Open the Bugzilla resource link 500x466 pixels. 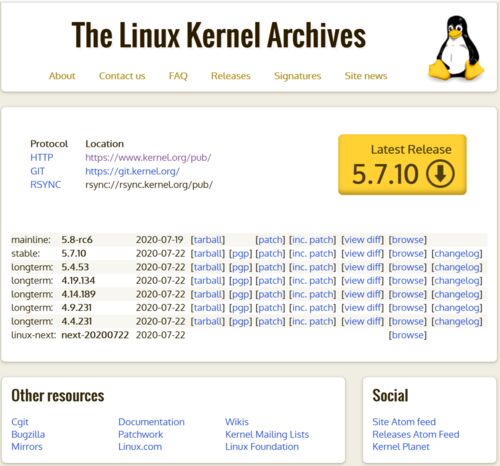pos(28,434)
